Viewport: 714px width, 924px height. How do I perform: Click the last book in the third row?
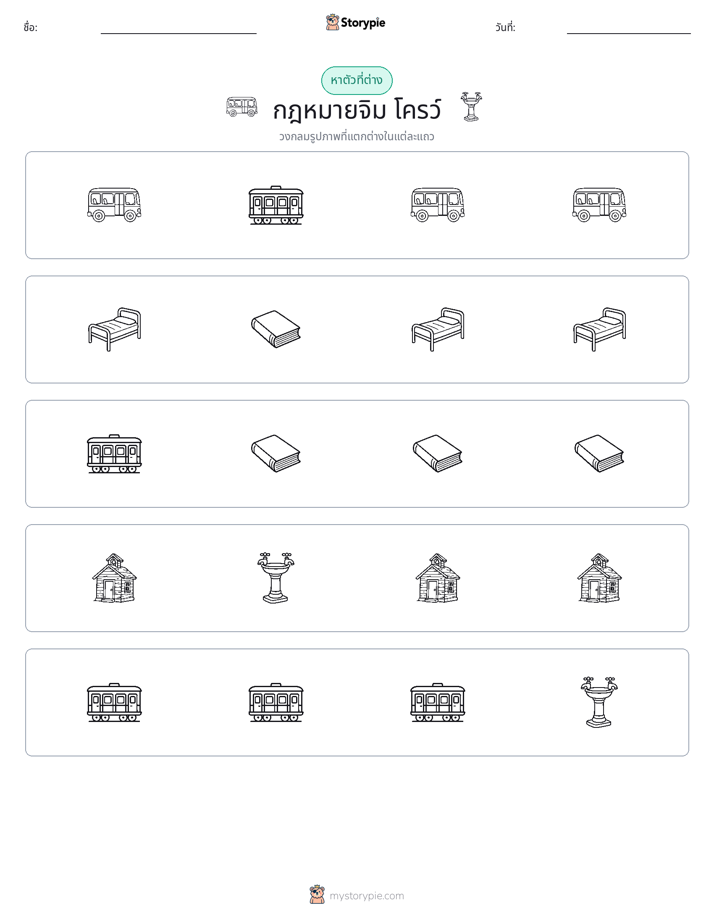pos(599,453)
